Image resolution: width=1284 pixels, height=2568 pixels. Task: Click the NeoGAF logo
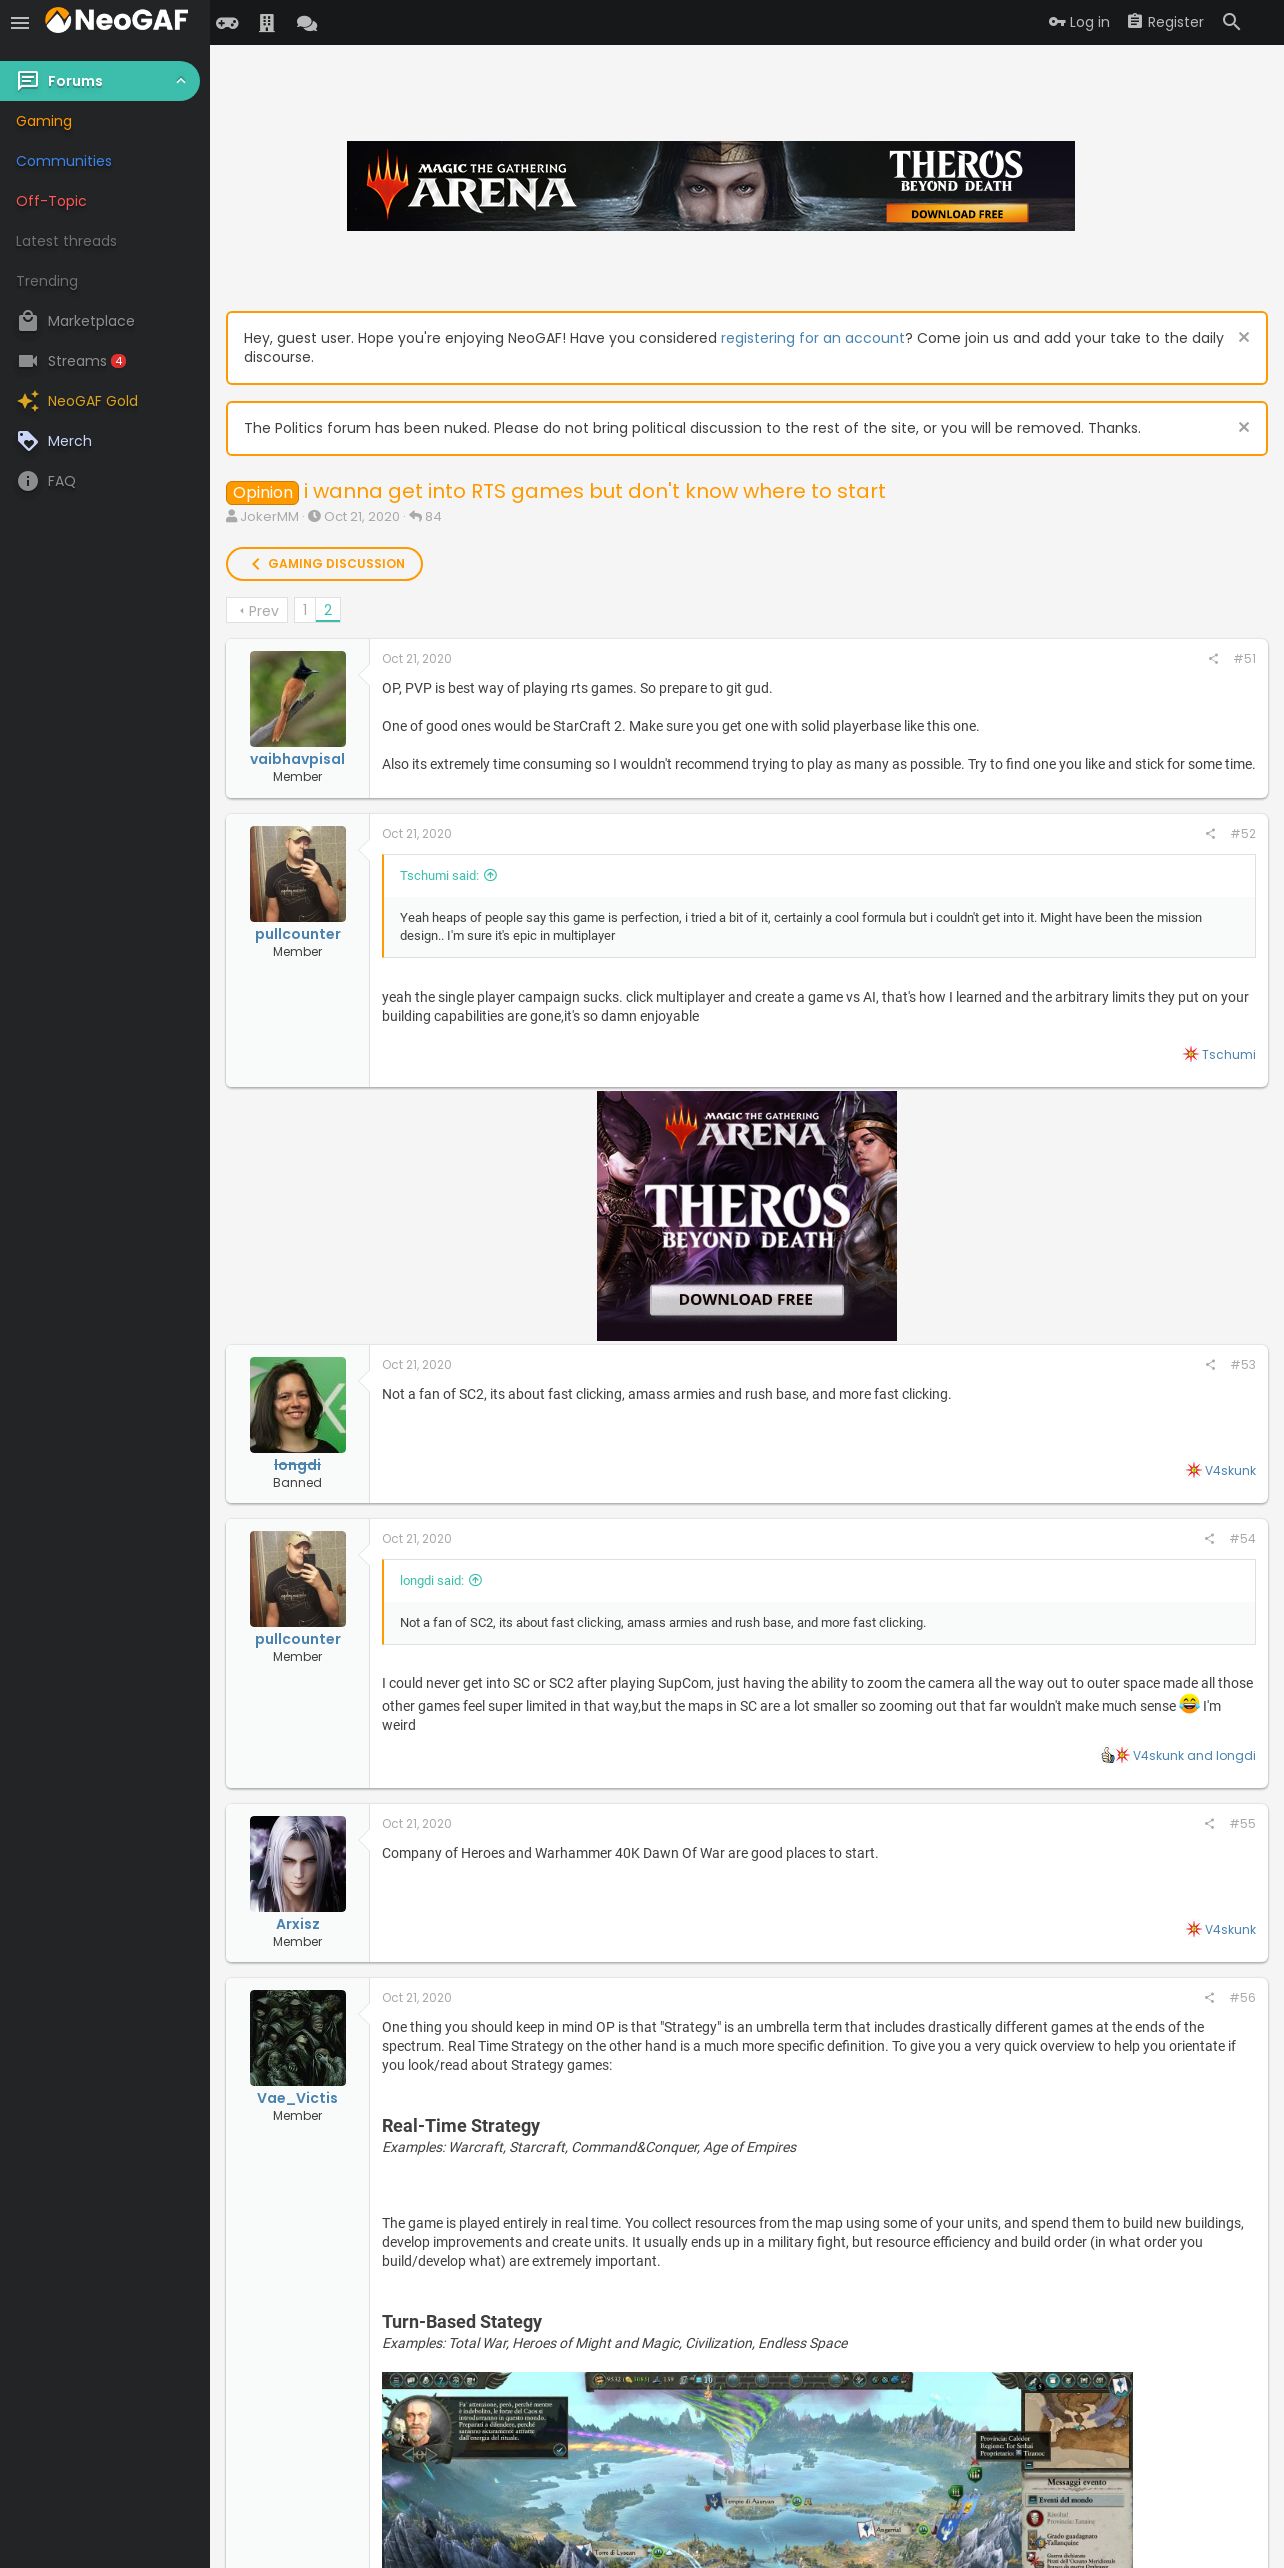point(116,20)
